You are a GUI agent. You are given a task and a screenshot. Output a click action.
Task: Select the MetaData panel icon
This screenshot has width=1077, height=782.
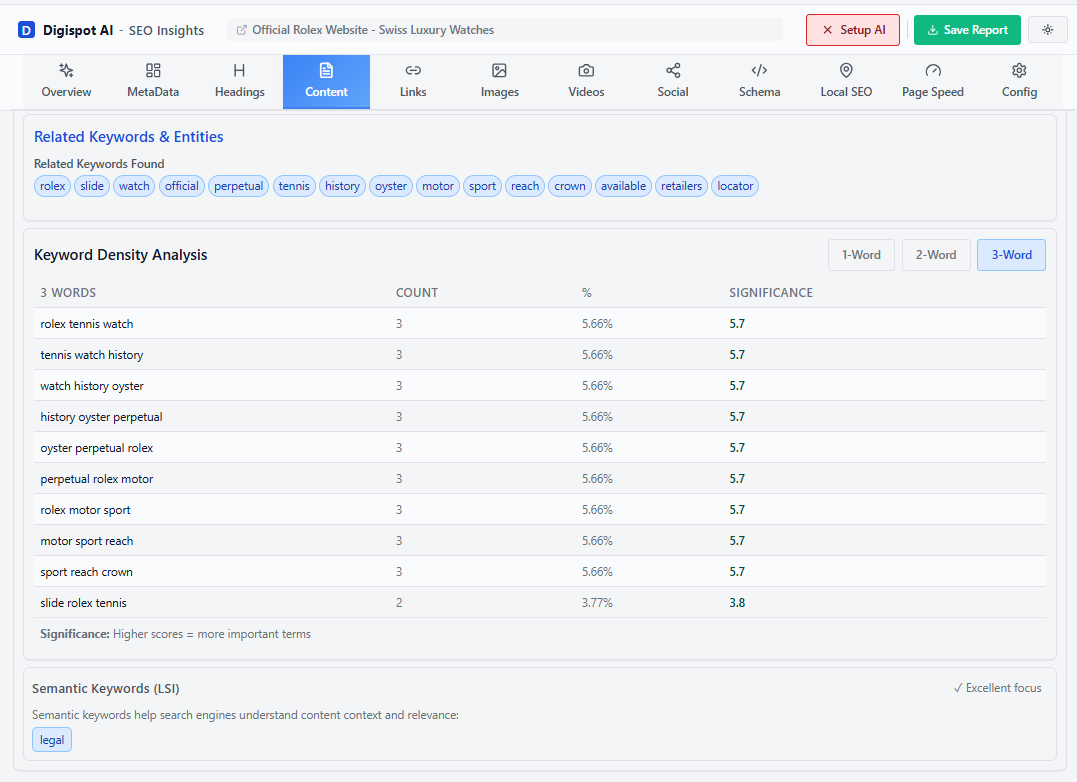pos(152,80)
